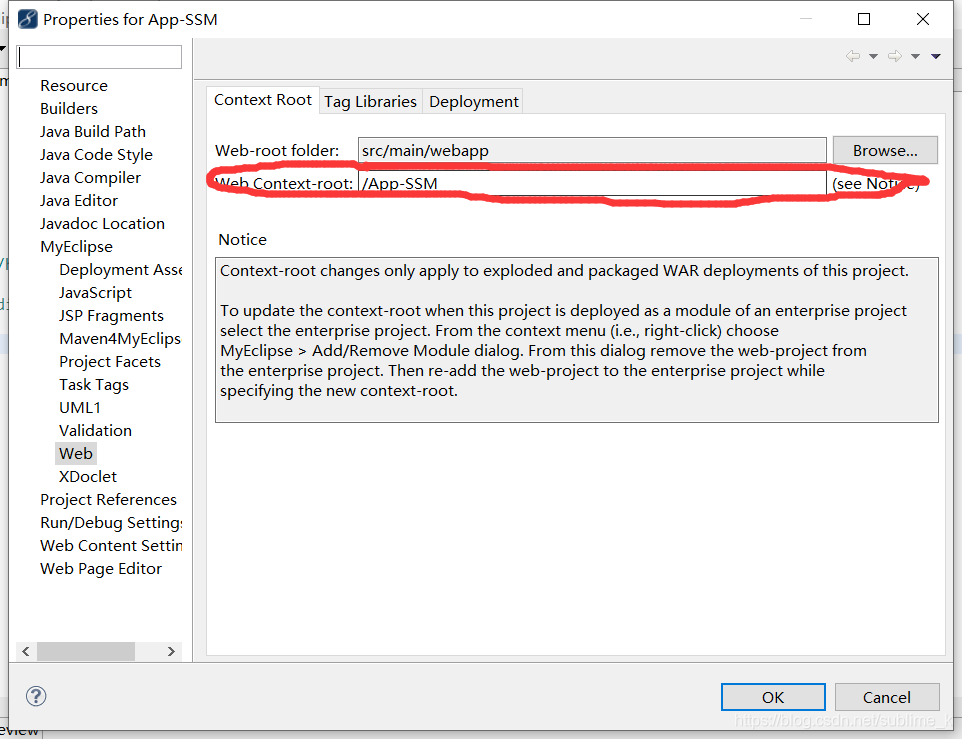Close the Properties for App-SSM dialog
The height and width of the screenshot is (739, 962).
[923, 19]
